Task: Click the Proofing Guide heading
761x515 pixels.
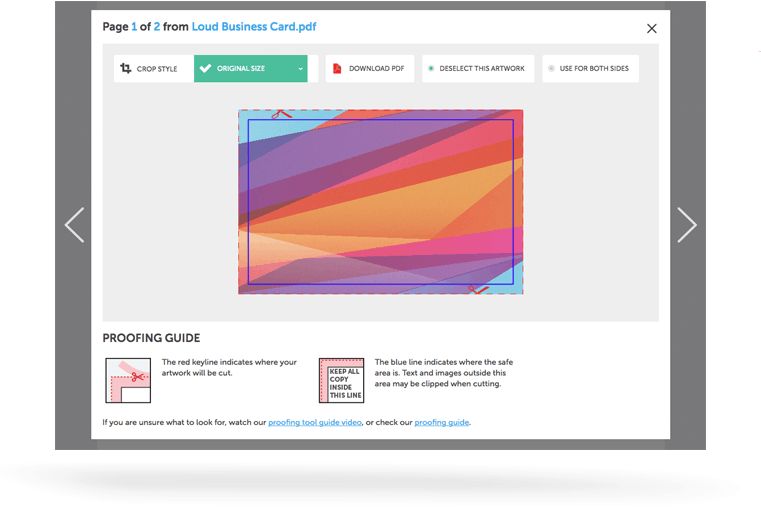Action: point(151,338)
